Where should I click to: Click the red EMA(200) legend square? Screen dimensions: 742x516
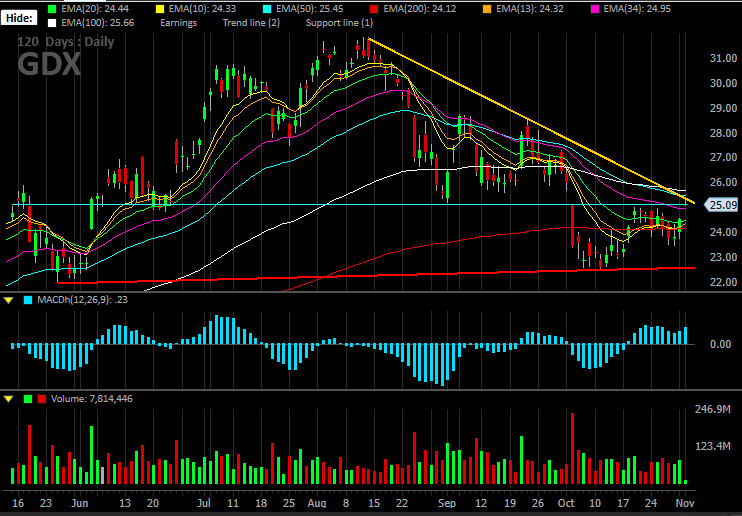pos(374,9)
